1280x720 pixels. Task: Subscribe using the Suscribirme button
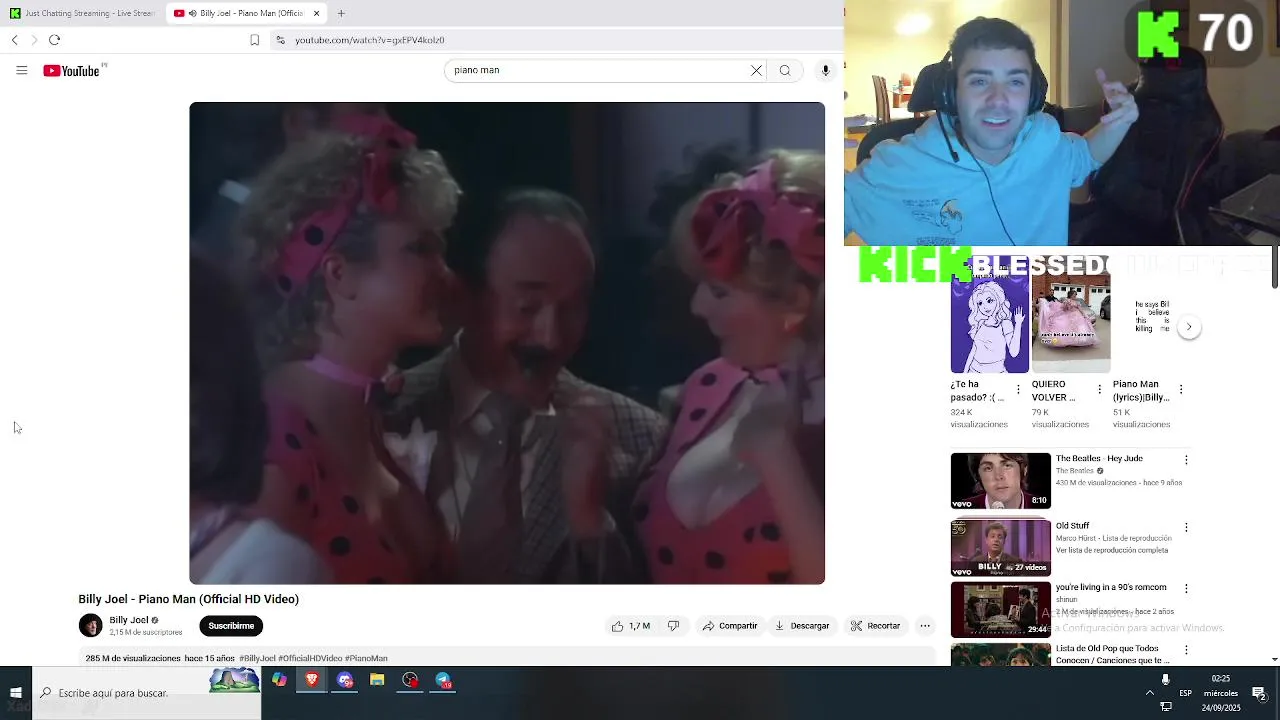(x=231, y=626)
